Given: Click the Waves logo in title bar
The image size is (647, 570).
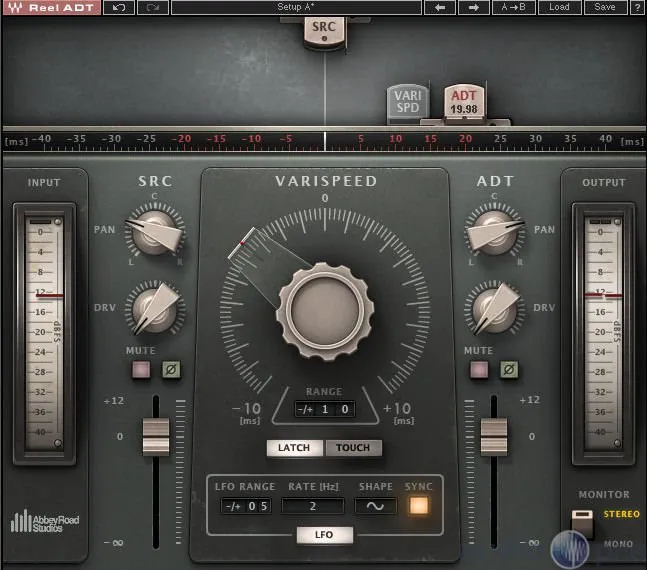Looking at the screenshot, I should click(15, 7).
